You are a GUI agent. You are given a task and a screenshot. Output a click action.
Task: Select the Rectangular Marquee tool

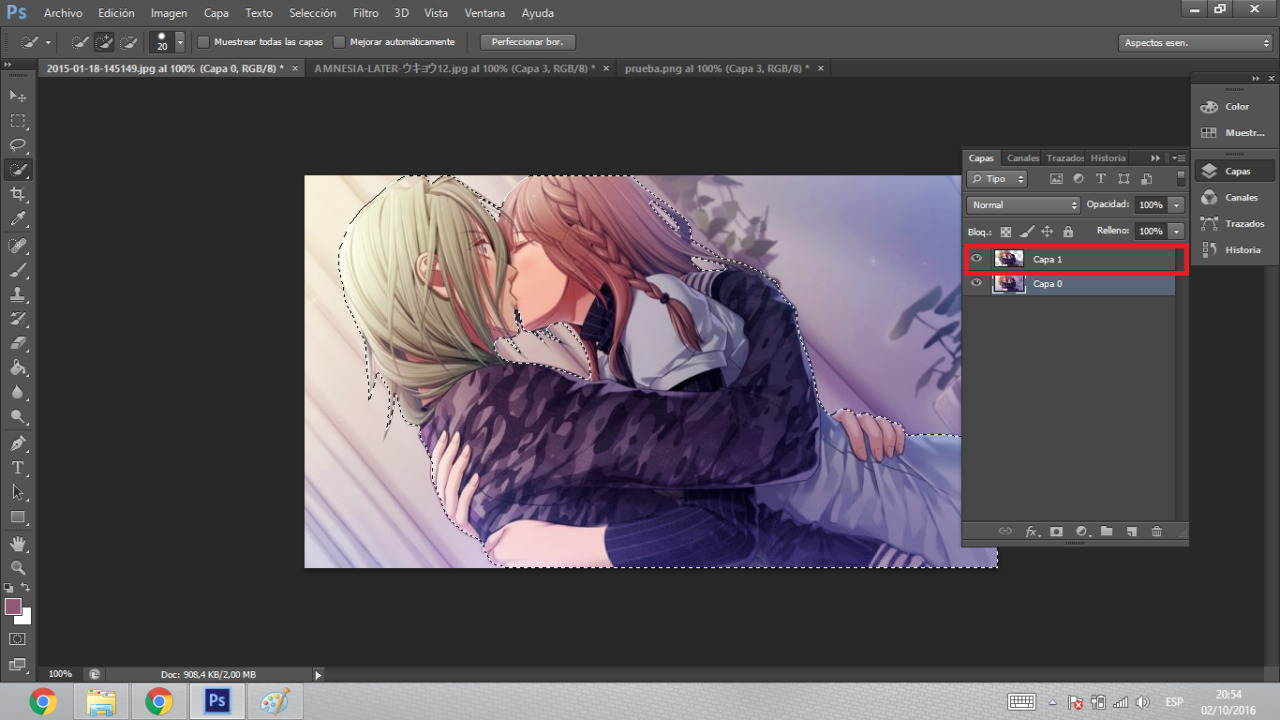(x=18, y=121)
